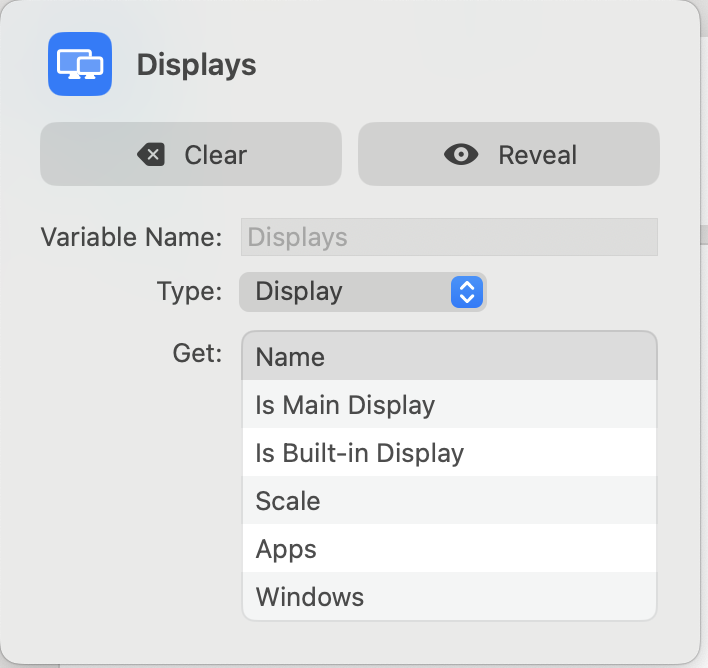Image resolution: width=708 pixels, height=668 pixels.
Task: Open the Type popup showing Display
Action: tap(362, 292)
